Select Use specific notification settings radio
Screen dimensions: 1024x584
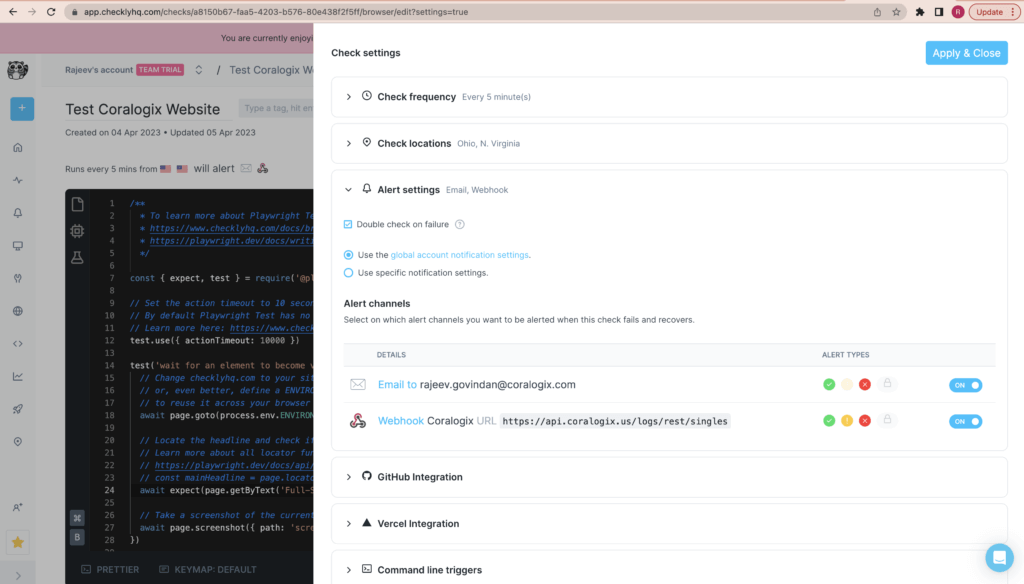(348, 272)
